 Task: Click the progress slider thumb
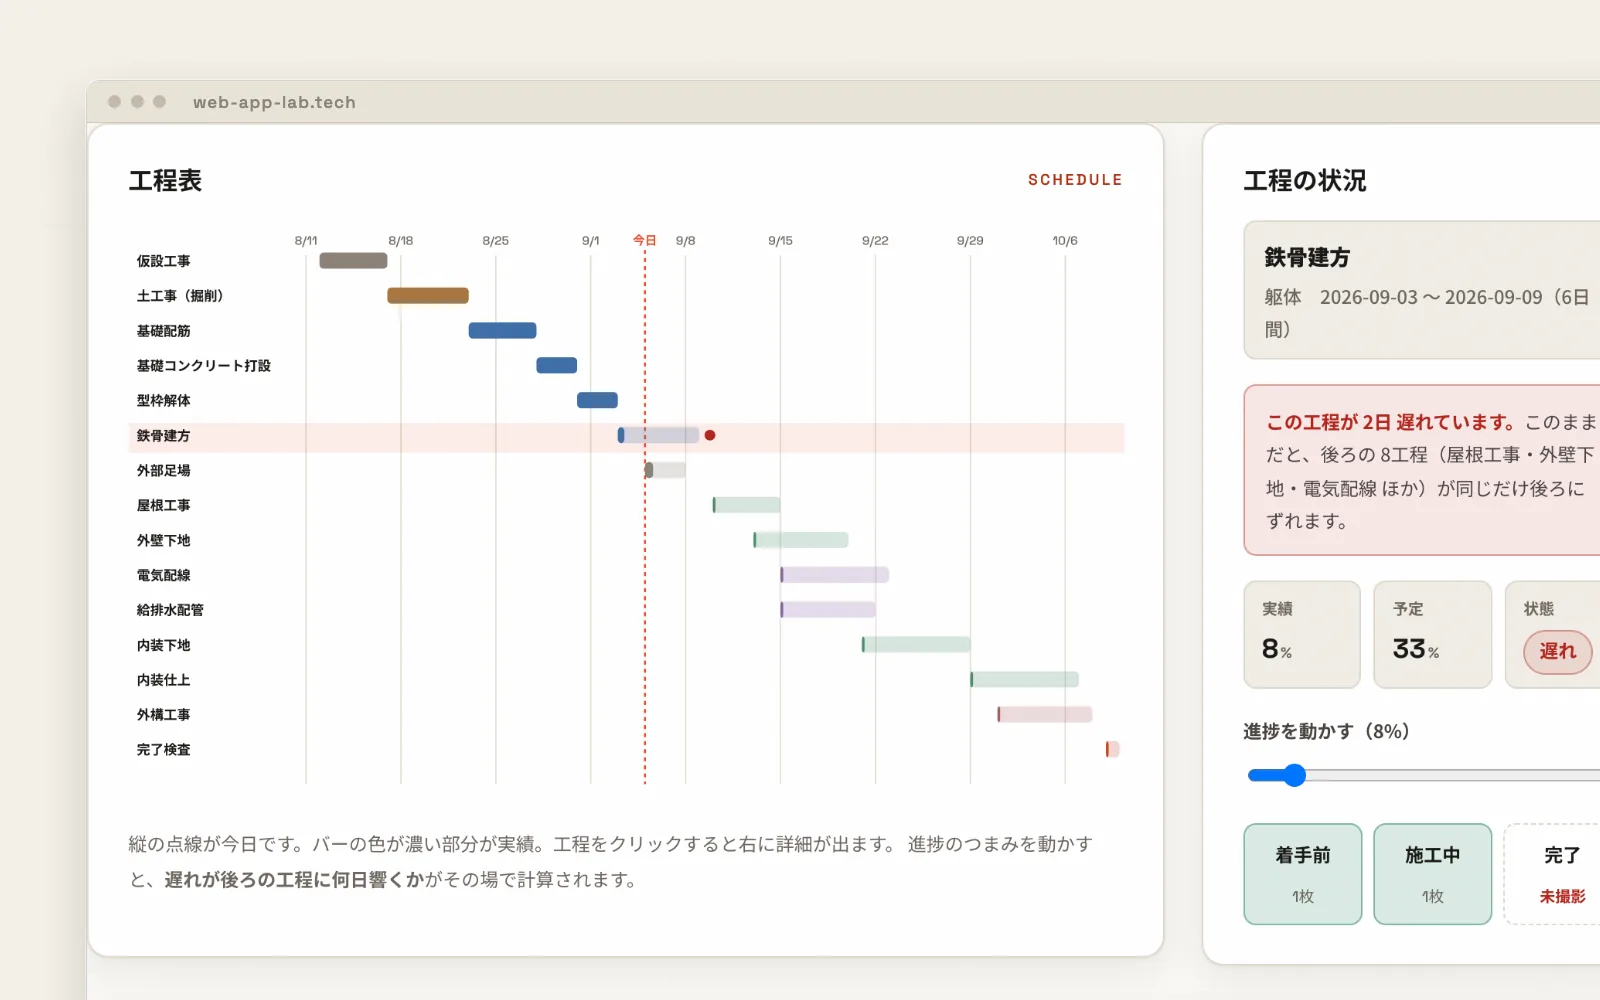[x=1295, y=775]
